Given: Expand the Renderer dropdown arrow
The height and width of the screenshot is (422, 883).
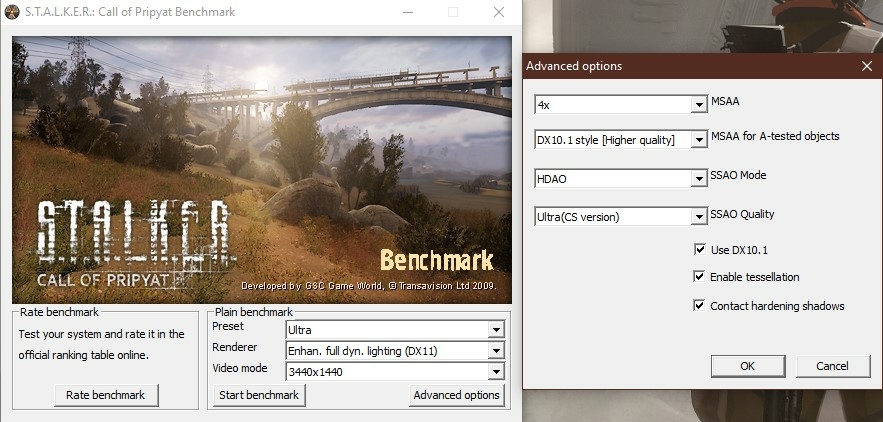Looking at the screenshot, I should (496, 351).
